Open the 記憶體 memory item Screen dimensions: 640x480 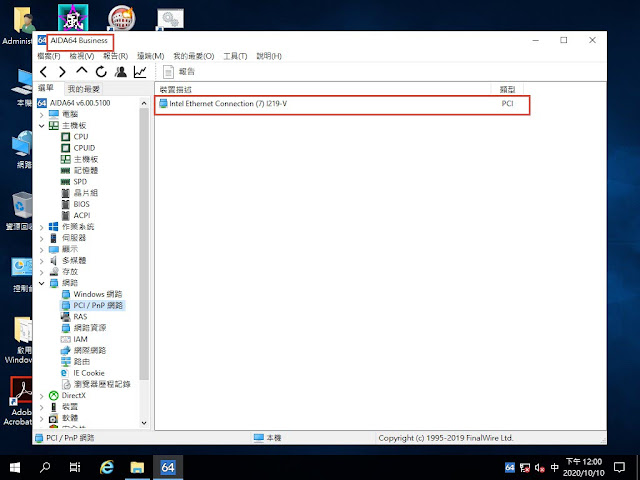[x=85, y=170]
